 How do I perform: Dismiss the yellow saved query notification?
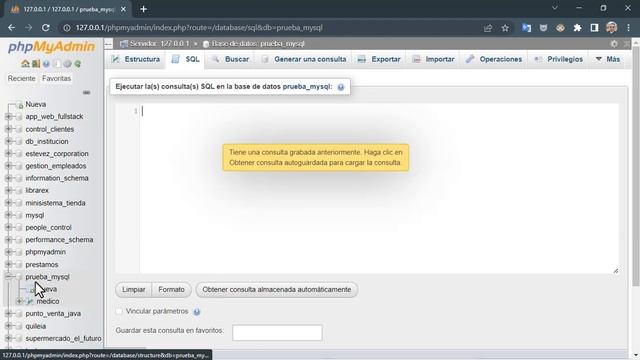(x=316, y=158)
